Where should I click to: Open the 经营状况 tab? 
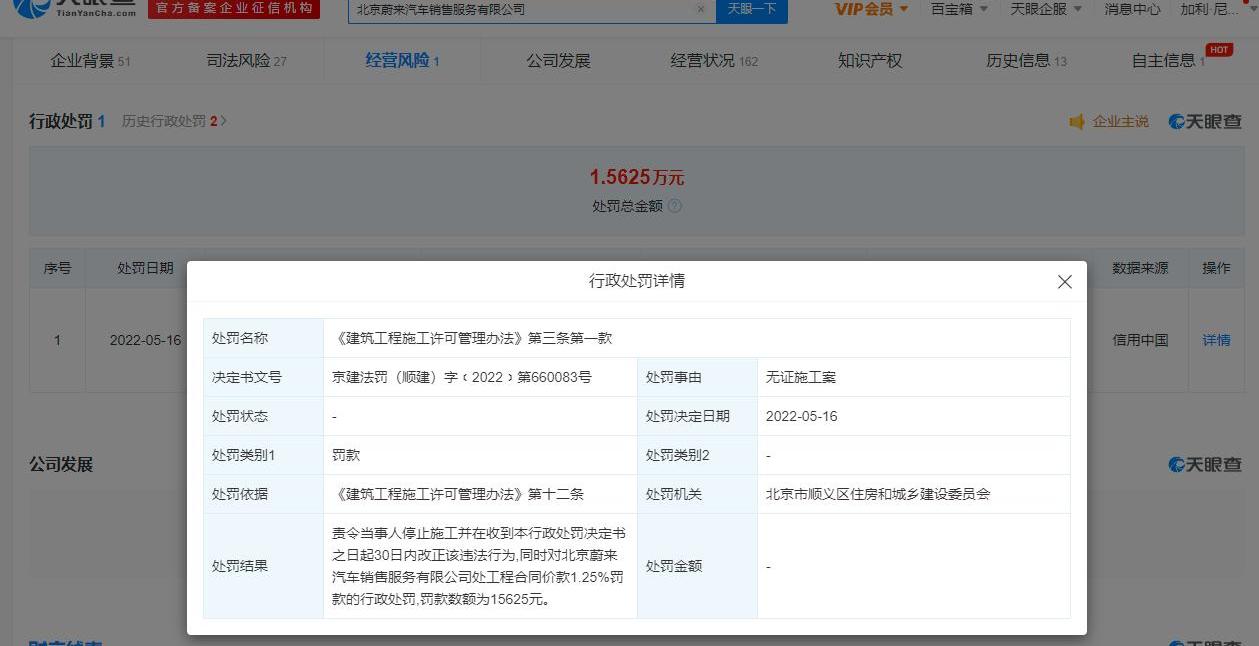pyautogui.click(x=714, y=61)
